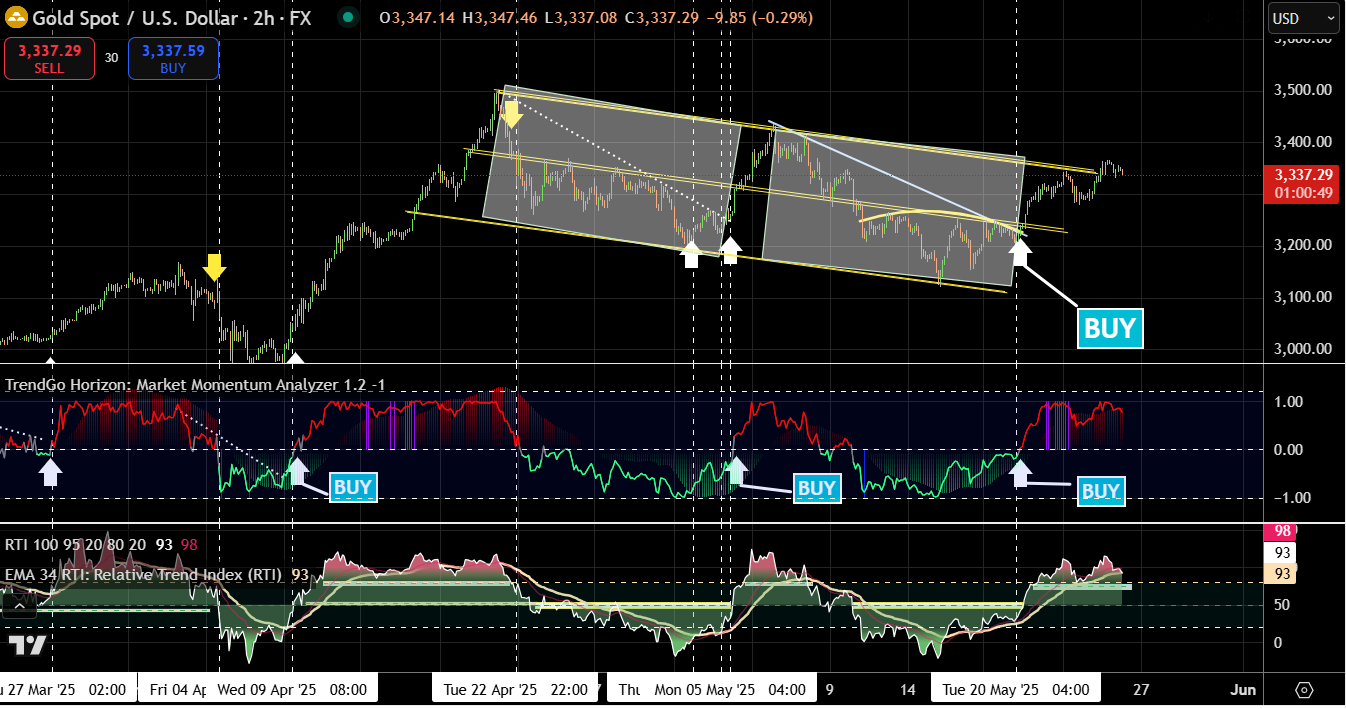Click the Gold Spot symbol icon

coord(16,18)
